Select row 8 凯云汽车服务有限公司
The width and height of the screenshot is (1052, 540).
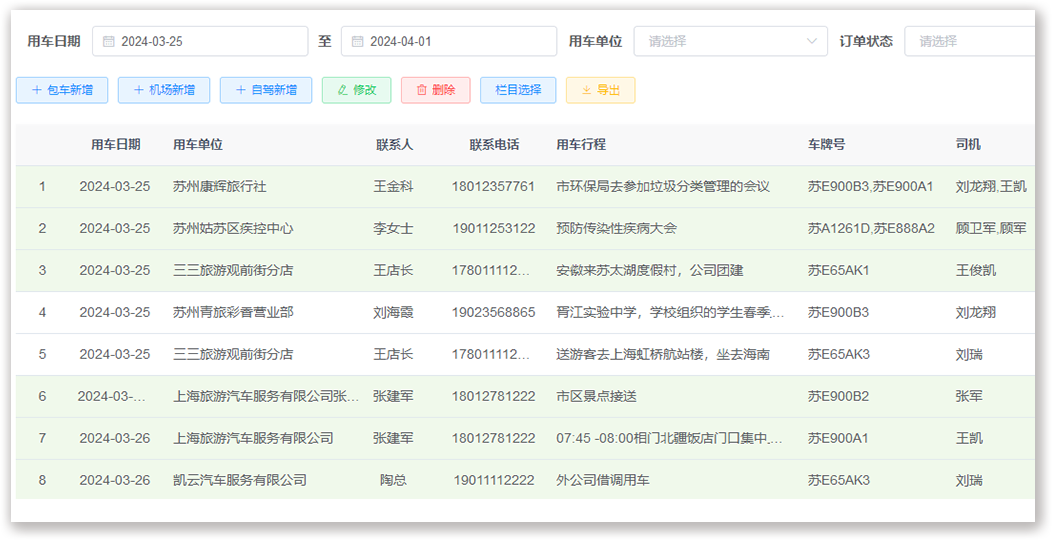pos(239,481)
